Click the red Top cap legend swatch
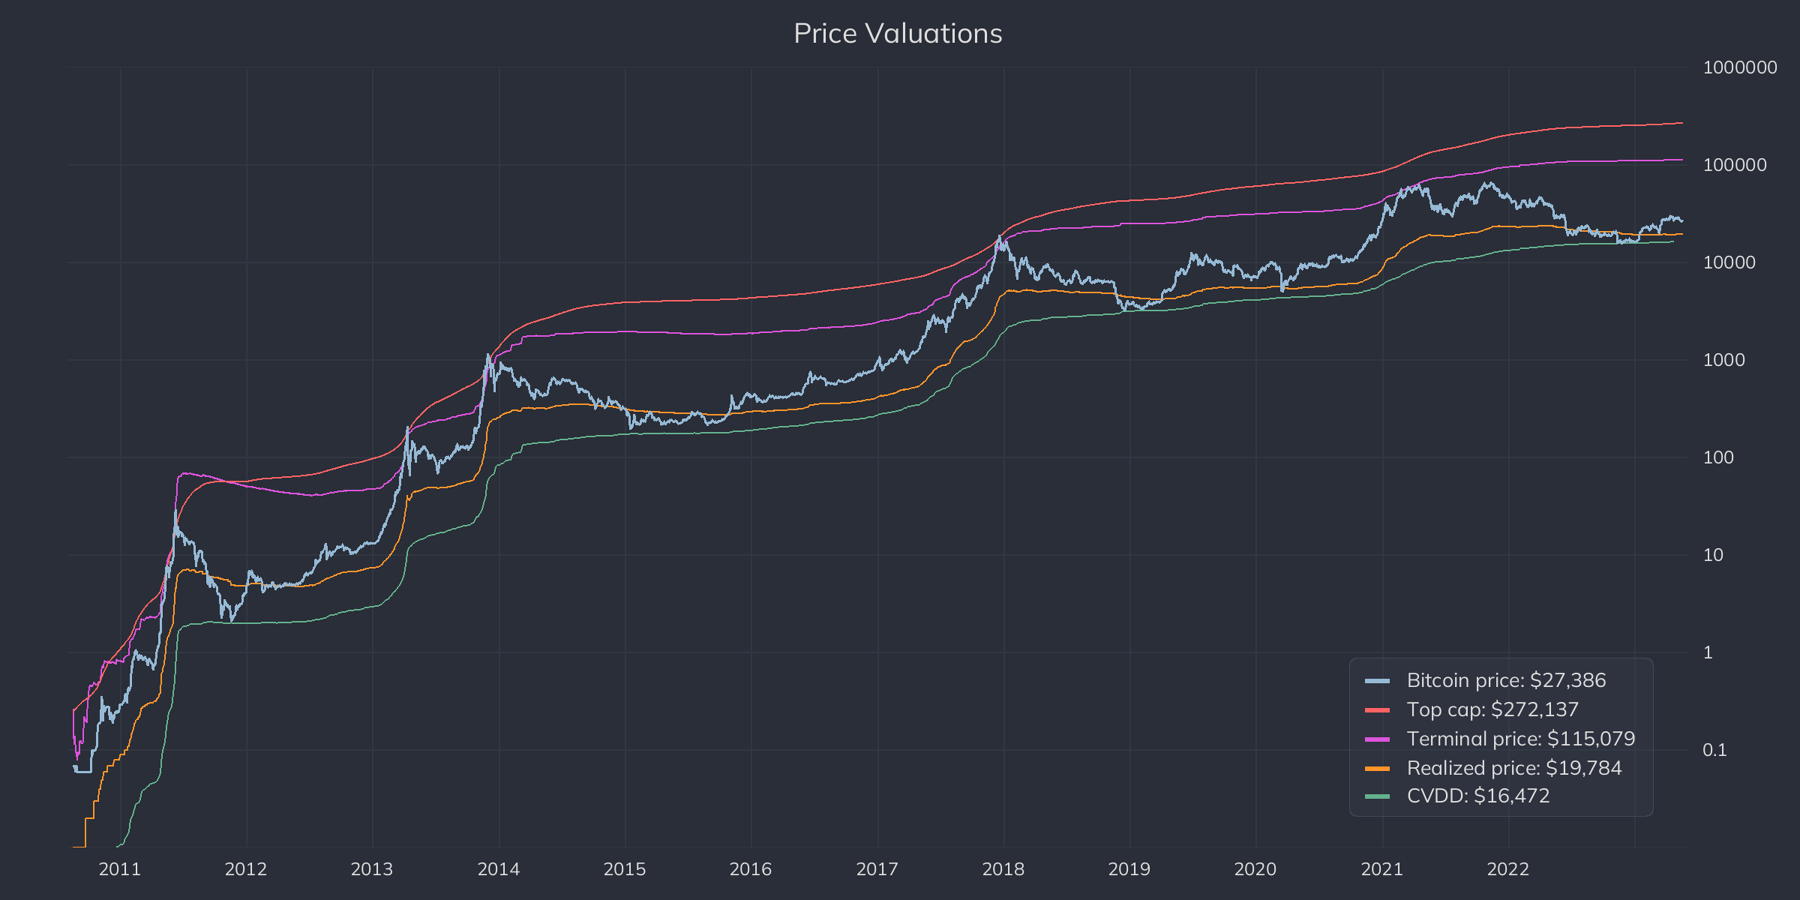The image size is (1800, 900). pos(1377,710)
